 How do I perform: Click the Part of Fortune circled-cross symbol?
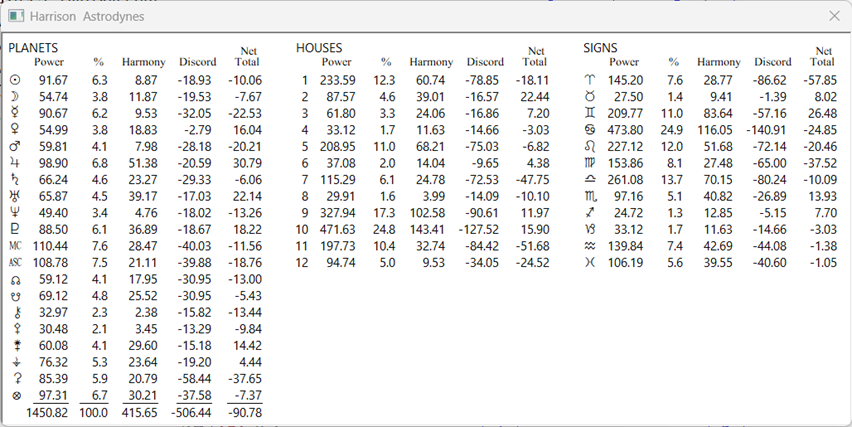tap(15, 396)
